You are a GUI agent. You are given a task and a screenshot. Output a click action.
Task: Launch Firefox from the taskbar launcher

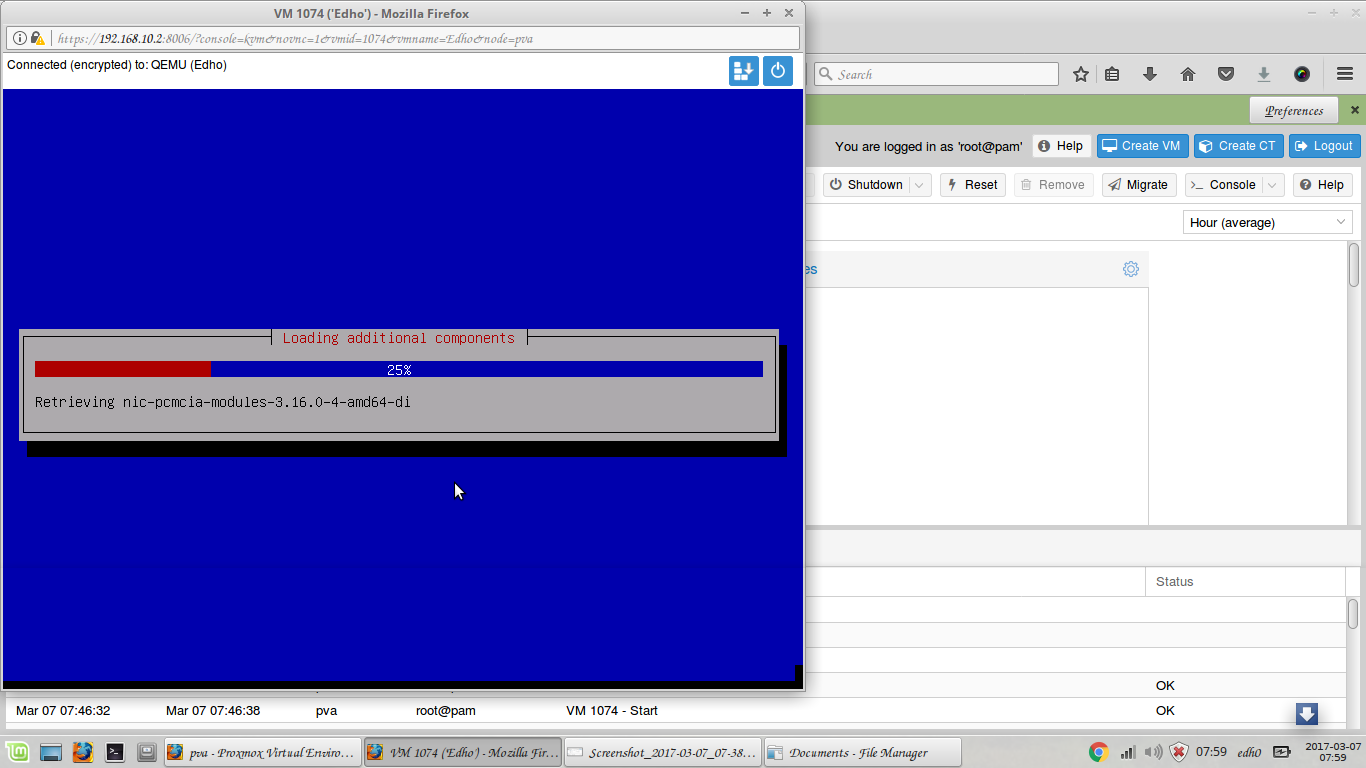coord(83,752)
